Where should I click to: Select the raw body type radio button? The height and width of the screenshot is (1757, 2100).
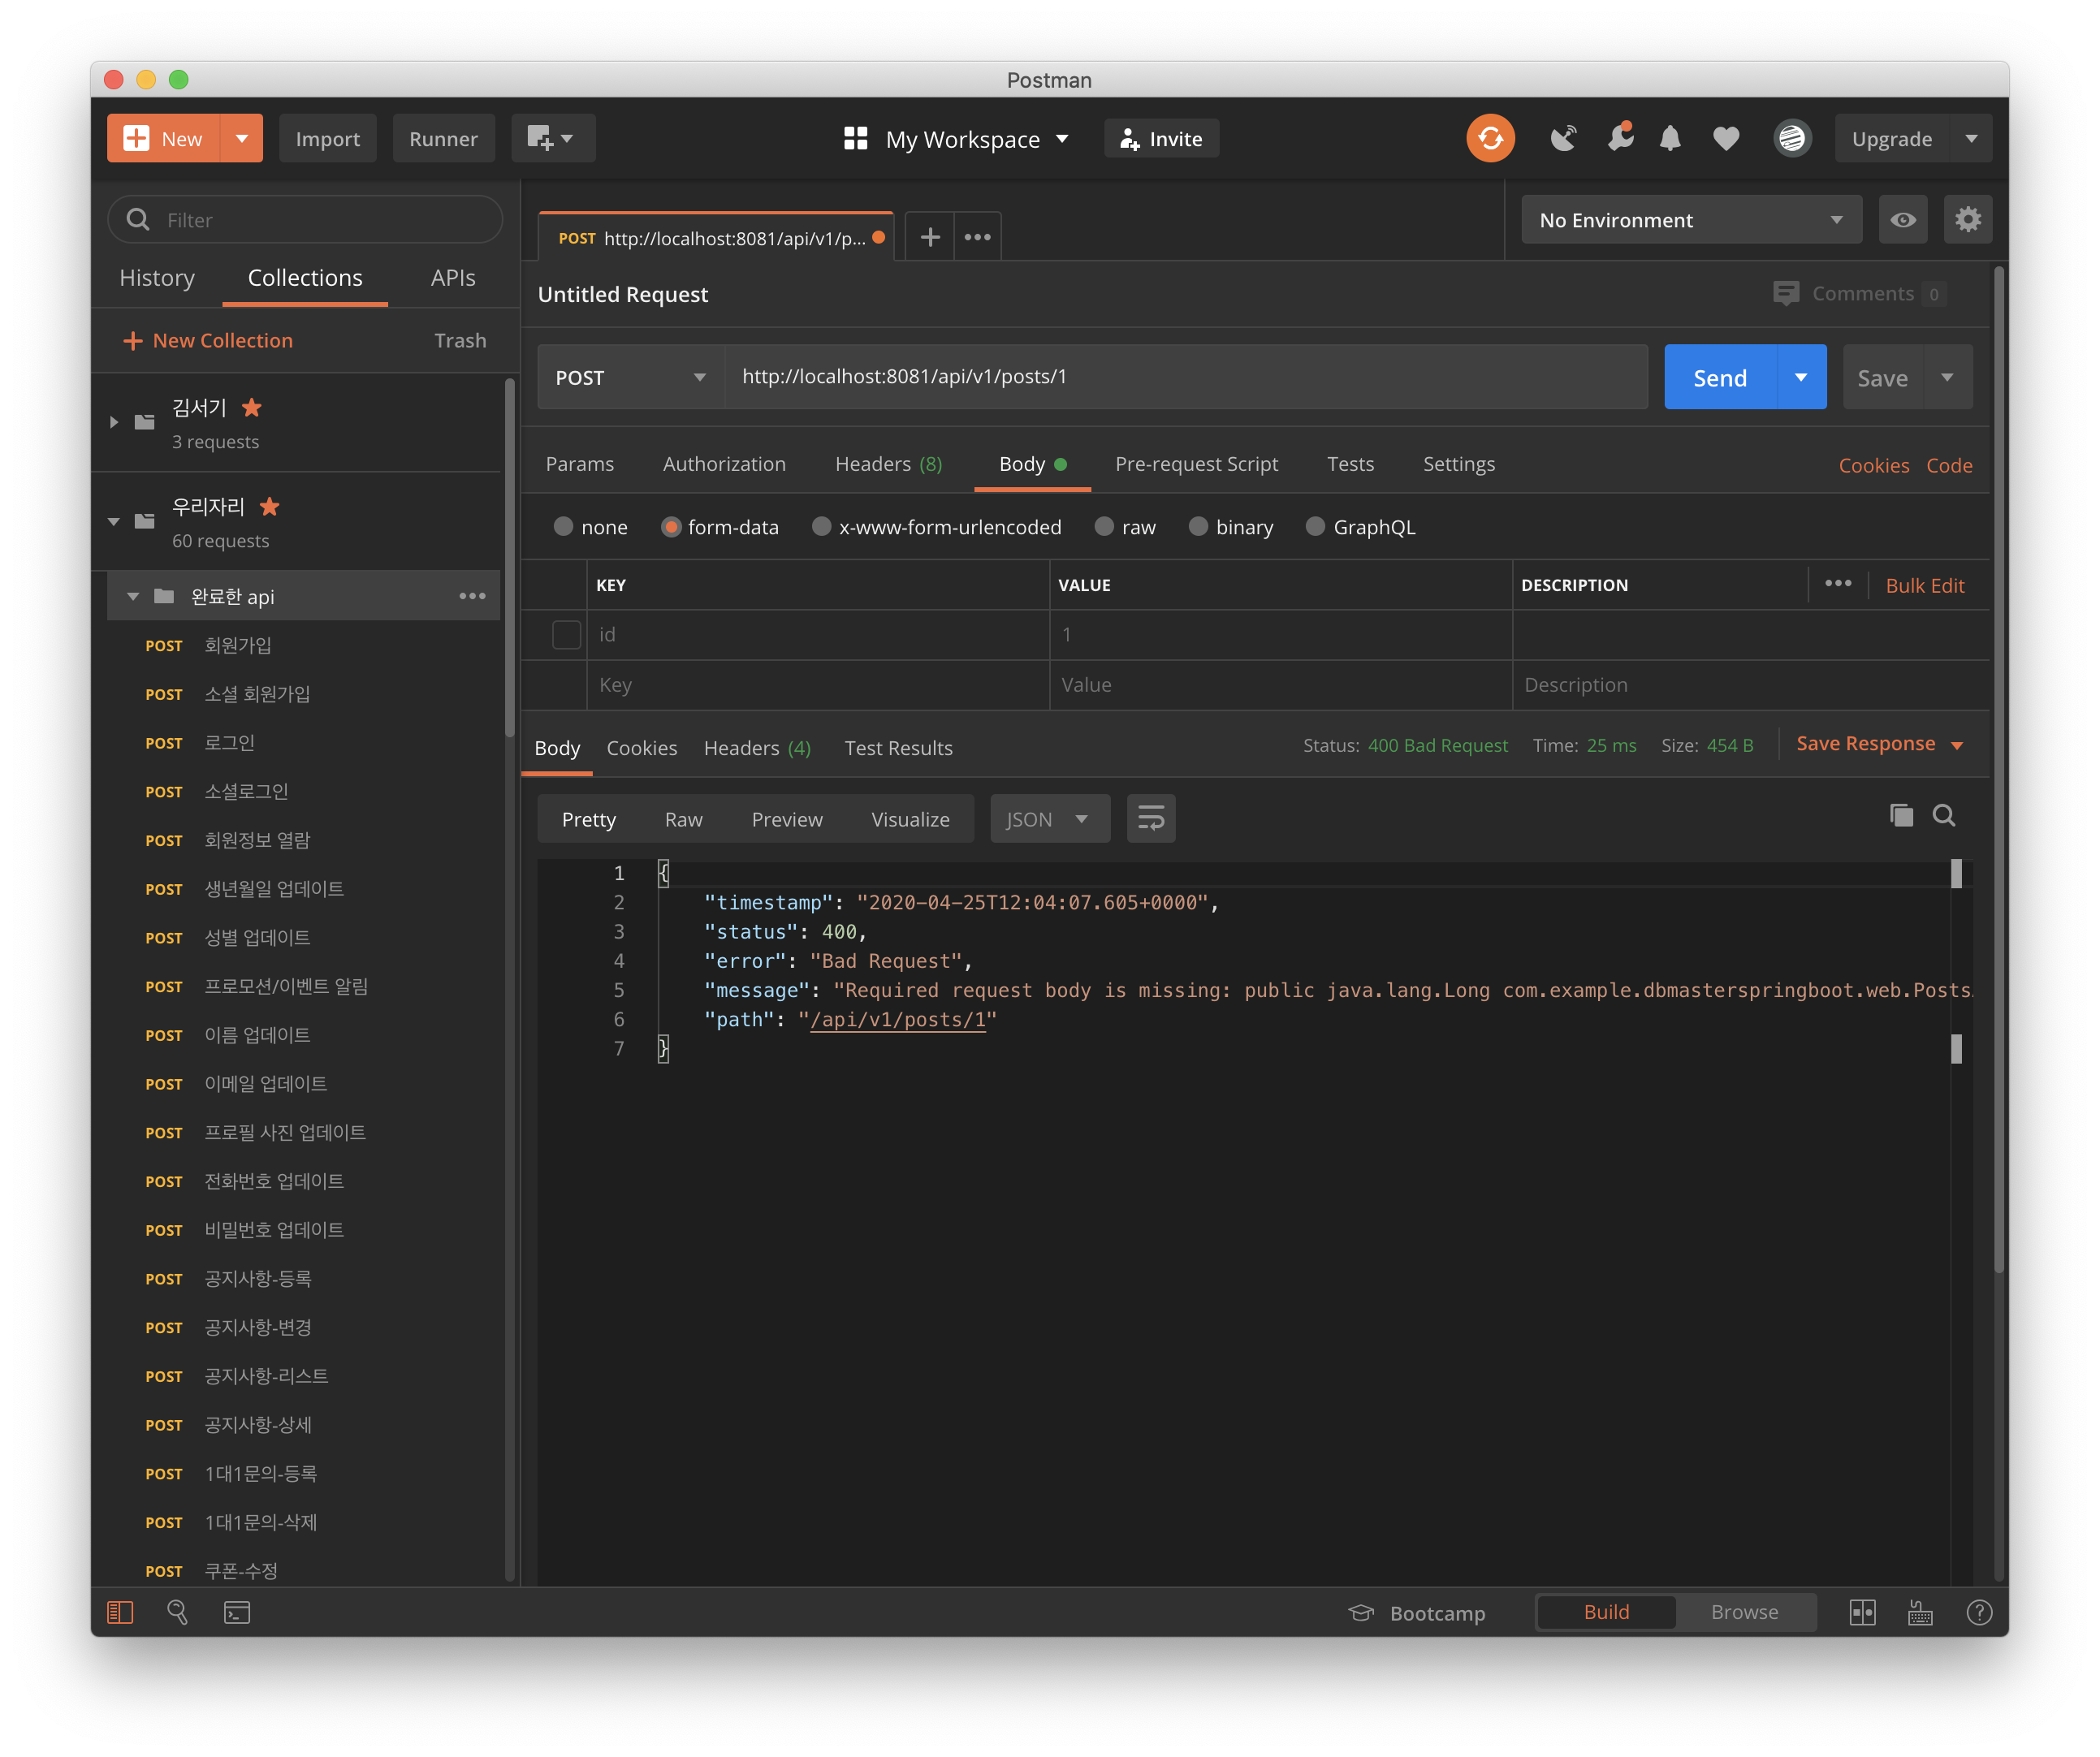point(1104,527)
